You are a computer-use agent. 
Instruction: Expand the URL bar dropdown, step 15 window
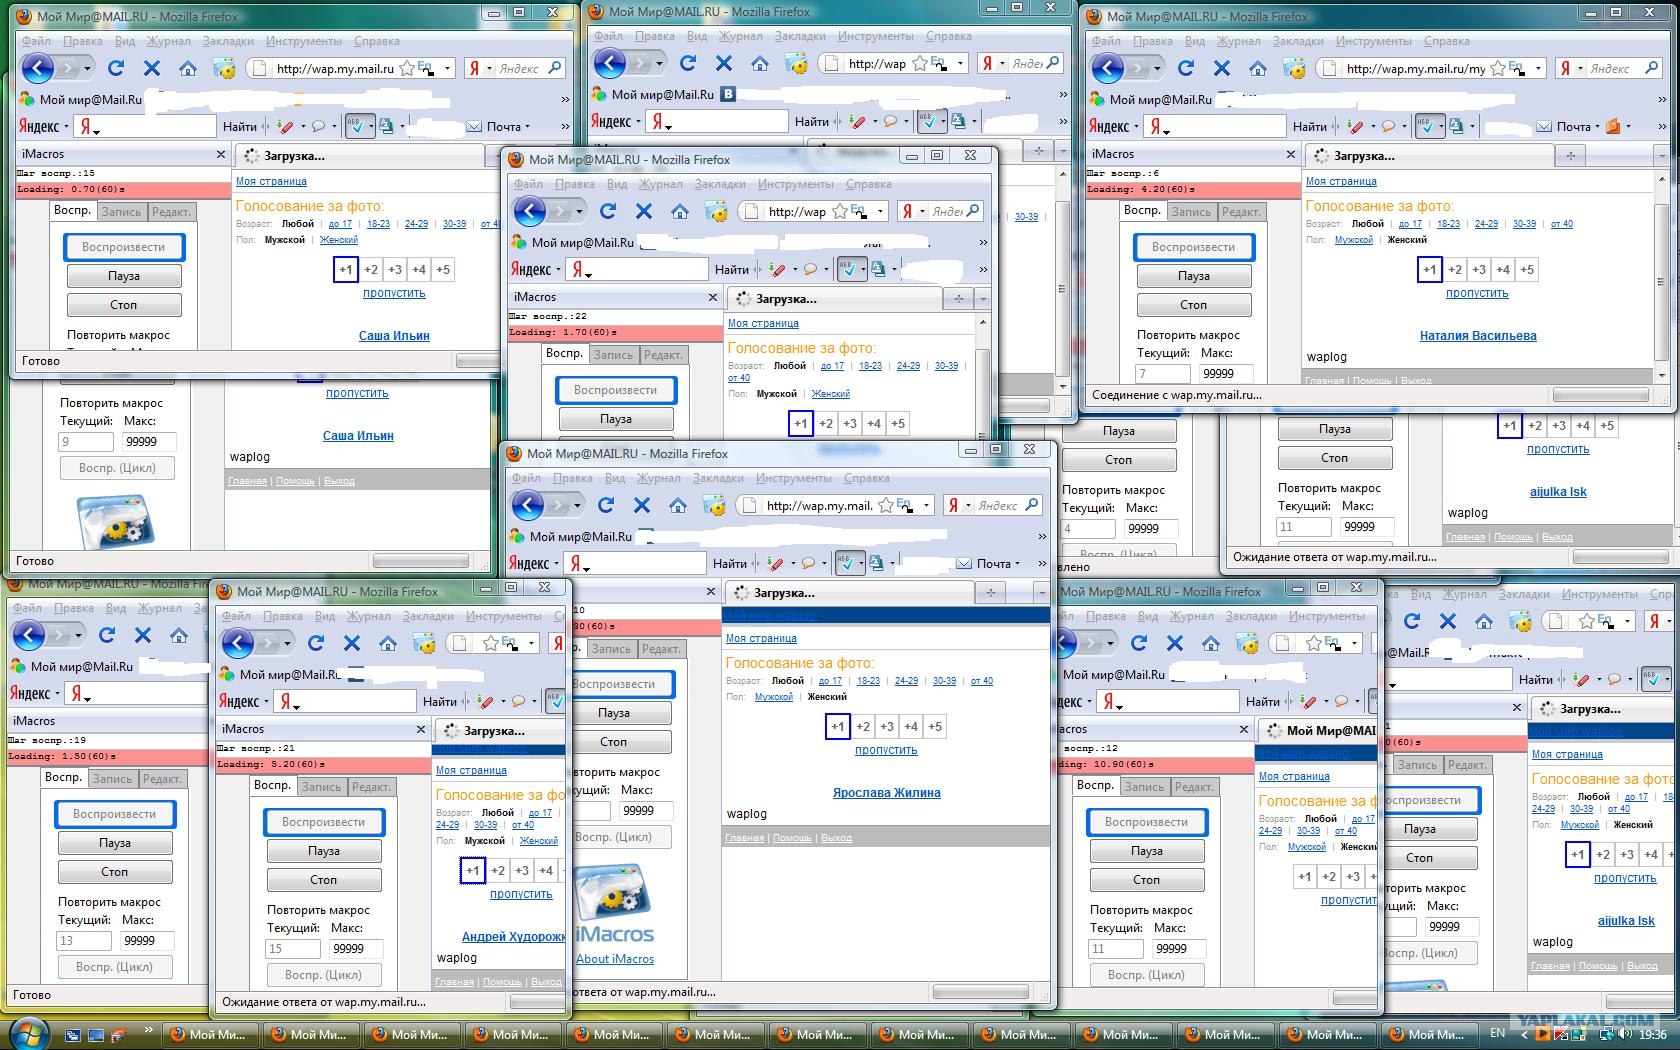click(447, 68)
